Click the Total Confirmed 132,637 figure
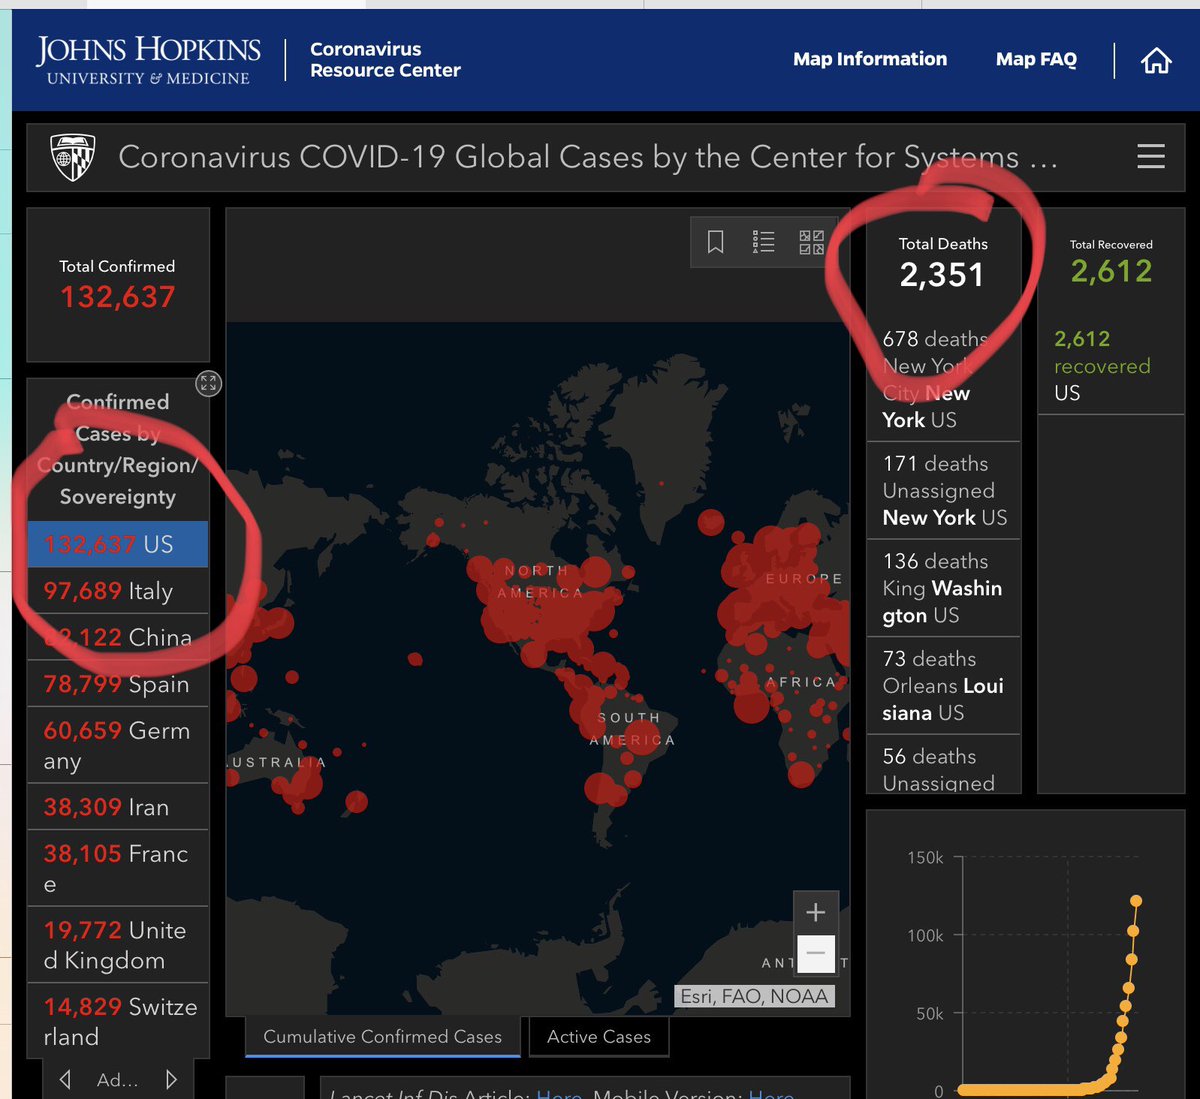 (117, 297)
